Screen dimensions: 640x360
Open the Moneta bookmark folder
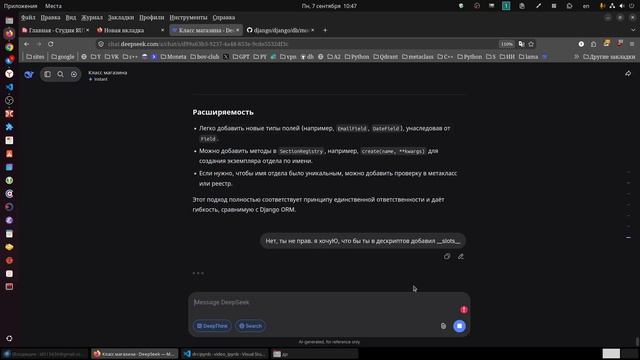point(173,57)
